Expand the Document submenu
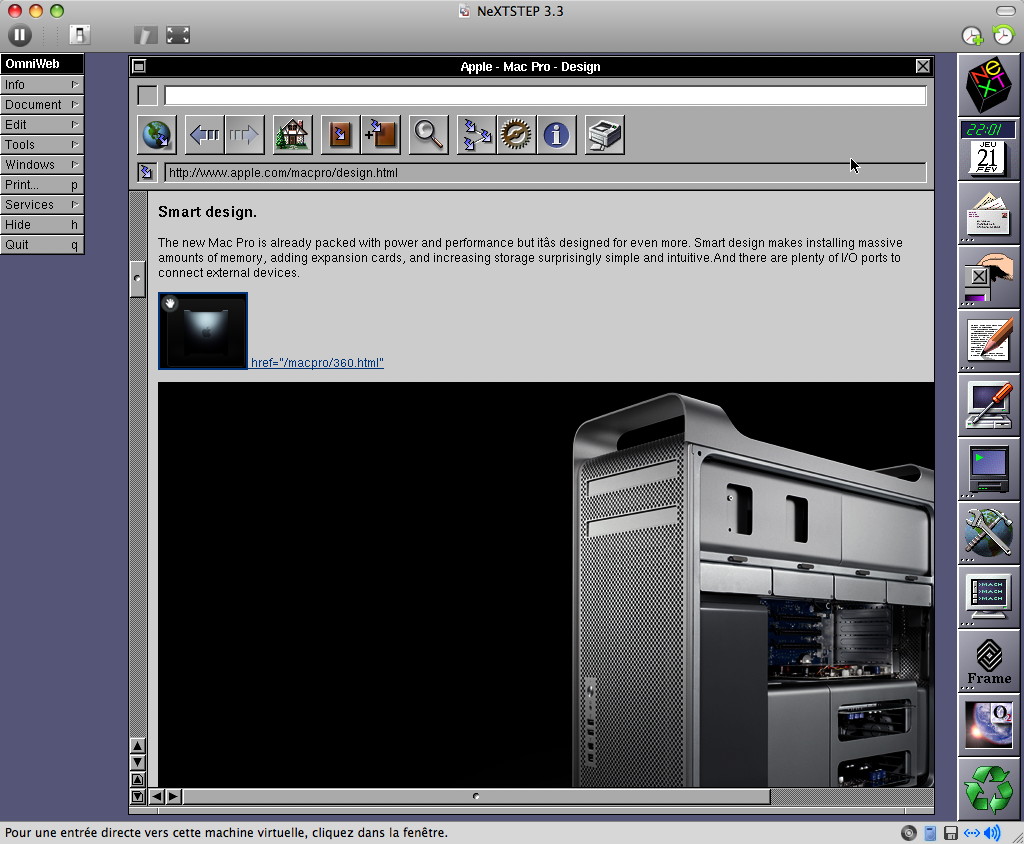 click(42, 105)
